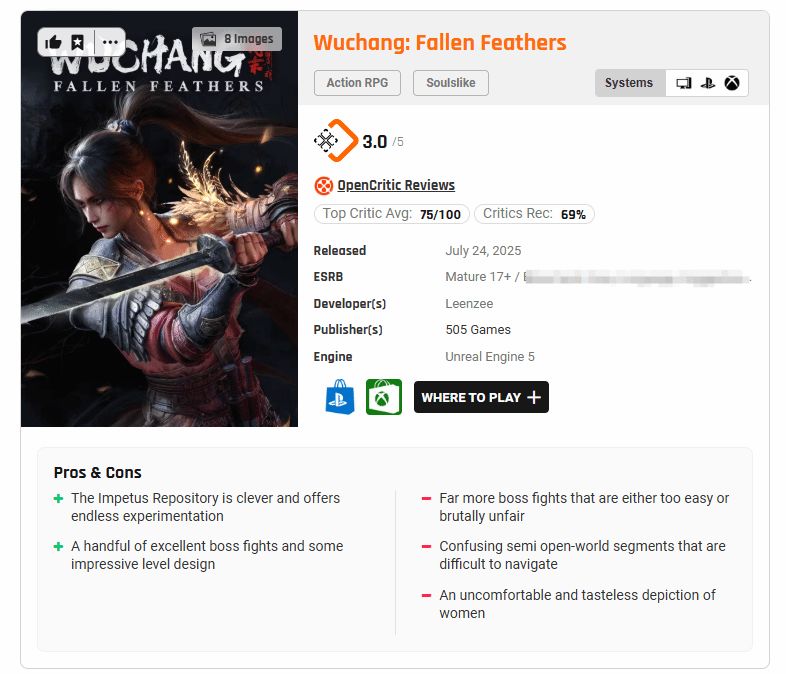Select the Xbox system icon
The width and height of the screenshot is (786, 674).
tap(732, 83)
